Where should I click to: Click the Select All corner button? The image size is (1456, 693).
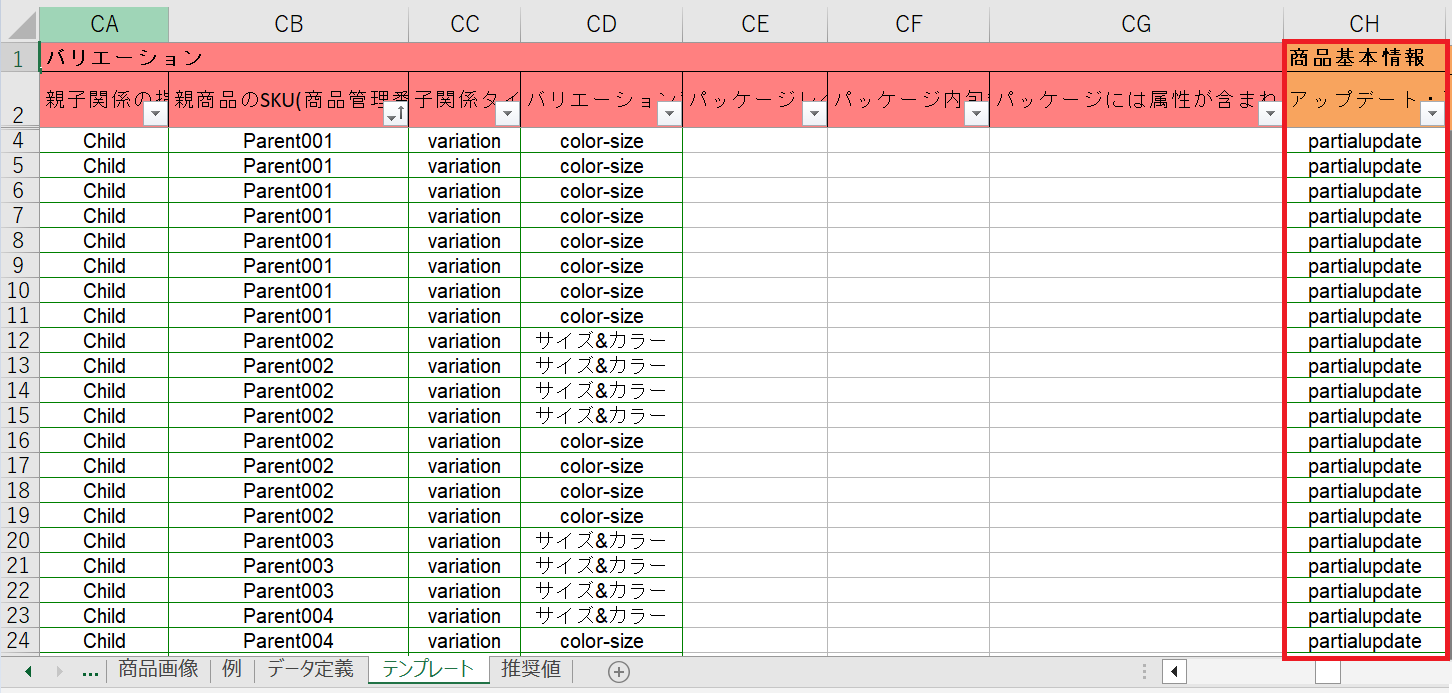click(x=19, y=25)
